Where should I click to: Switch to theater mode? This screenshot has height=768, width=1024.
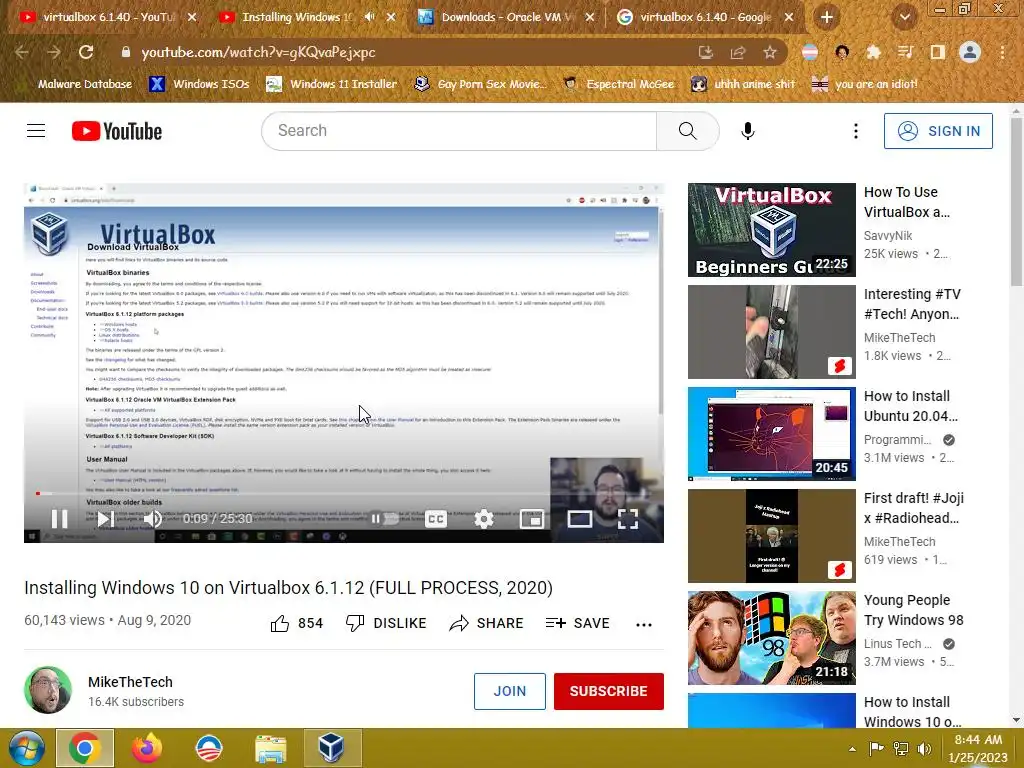[580, 519]
